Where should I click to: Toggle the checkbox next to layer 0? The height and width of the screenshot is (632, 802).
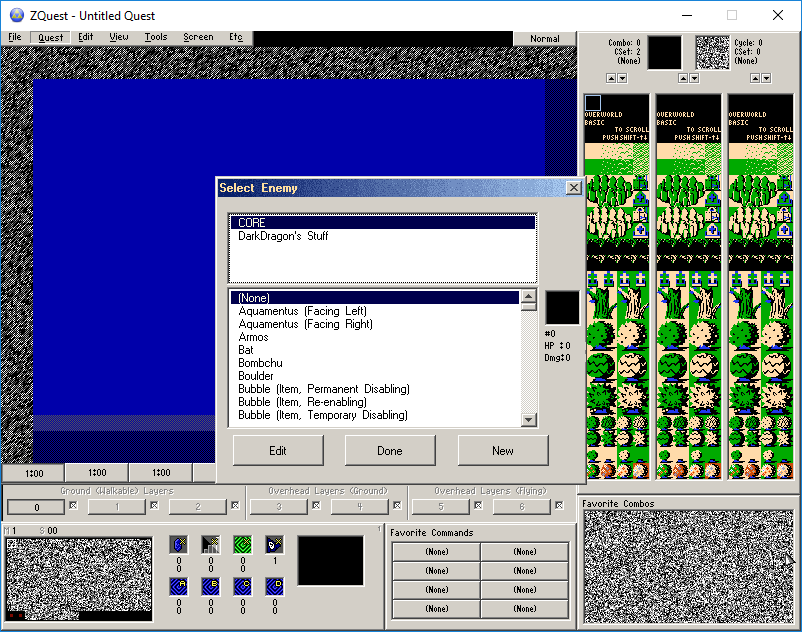74,505
